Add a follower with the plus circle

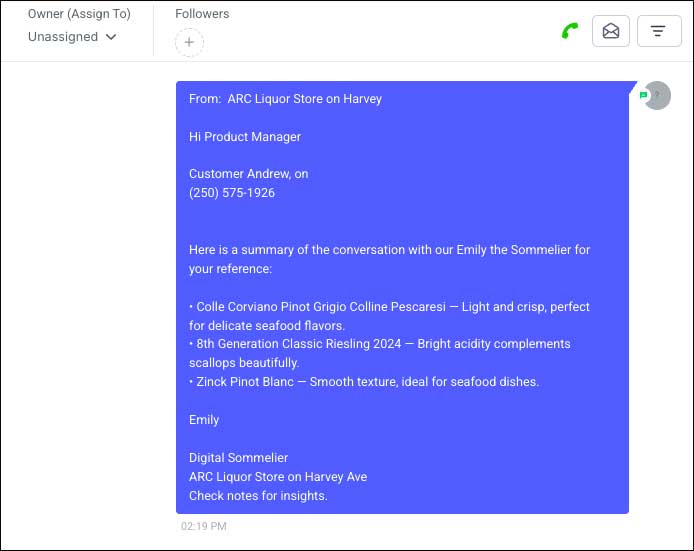pyautogui.click(x=189, y=42)
